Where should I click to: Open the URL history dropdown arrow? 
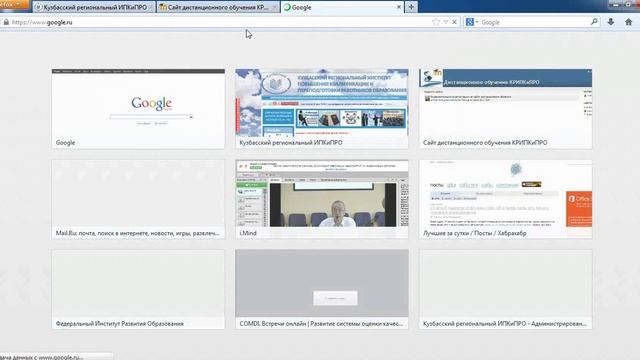pos(446,22)
